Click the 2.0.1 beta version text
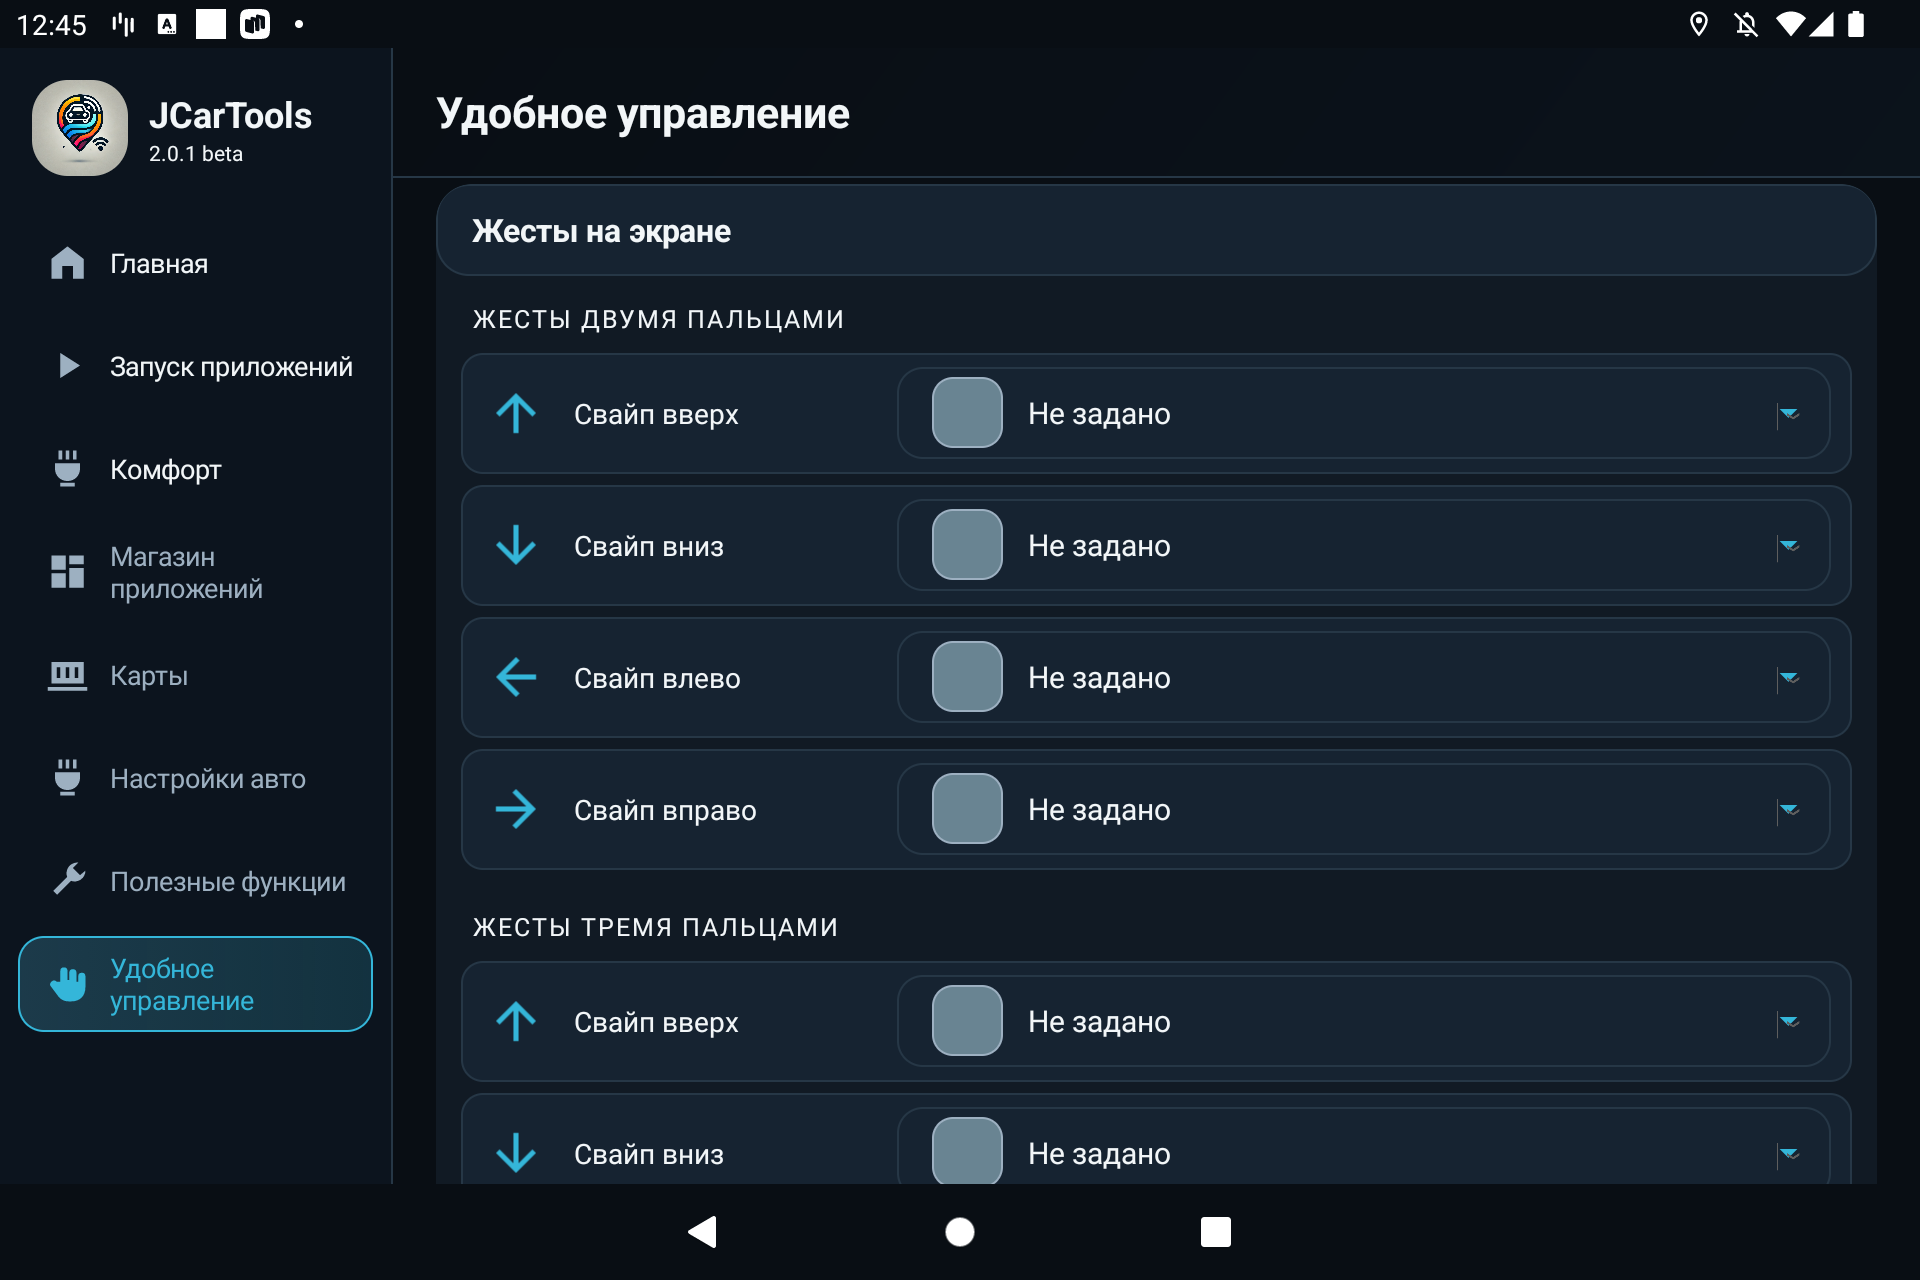 click(x=196, y=154)
